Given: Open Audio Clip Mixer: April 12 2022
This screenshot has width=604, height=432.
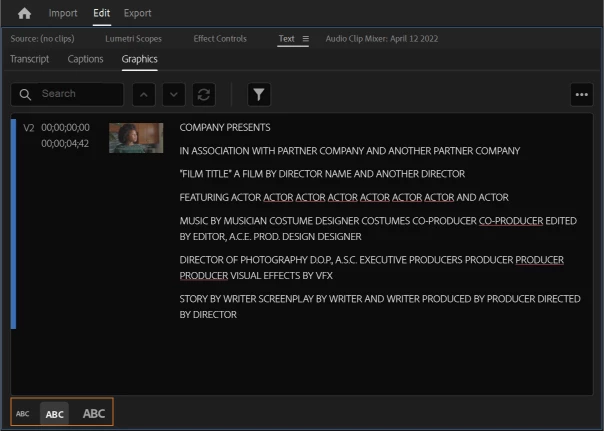Looking at the screenshot, I should coord(382,39).
